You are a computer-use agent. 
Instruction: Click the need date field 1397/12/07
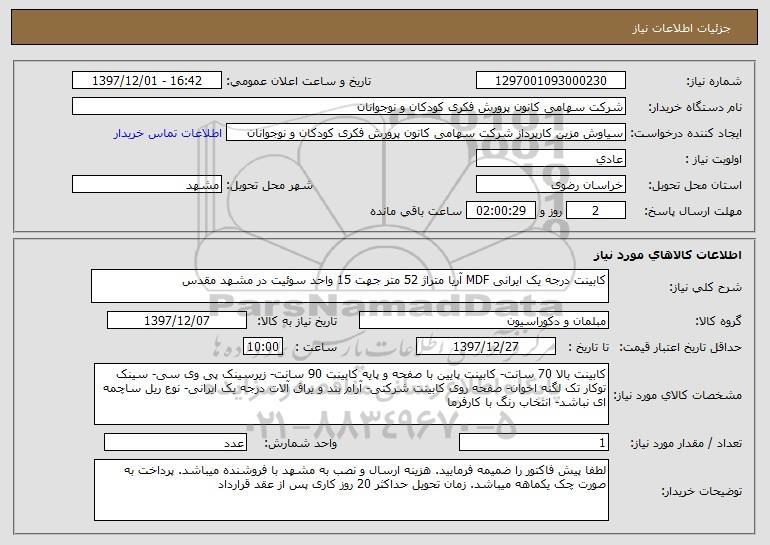coord(177,321)
